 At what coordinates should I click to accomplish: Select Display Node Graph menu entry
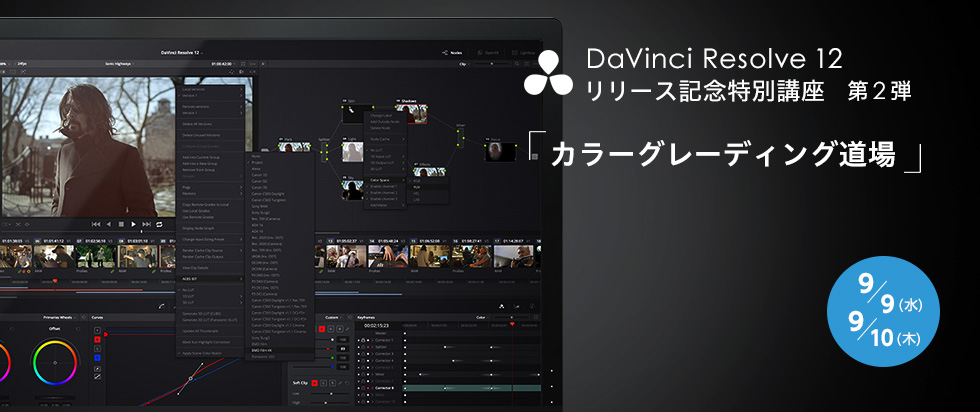click(x=200, y=227)
